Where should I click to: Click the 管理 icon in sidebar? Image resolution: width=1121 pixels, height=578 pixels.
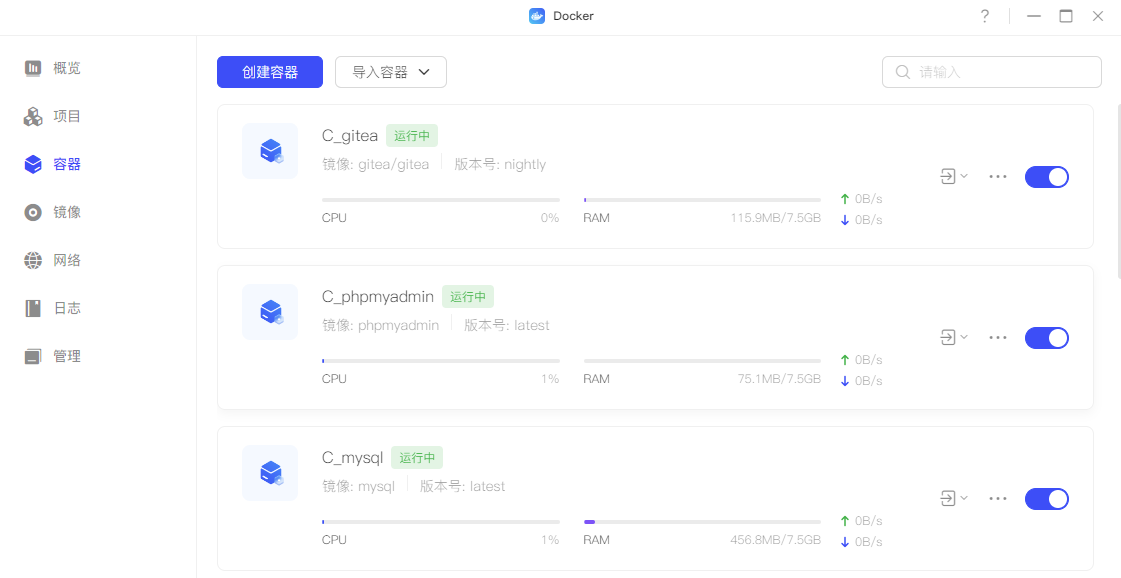tap(33, 356)
